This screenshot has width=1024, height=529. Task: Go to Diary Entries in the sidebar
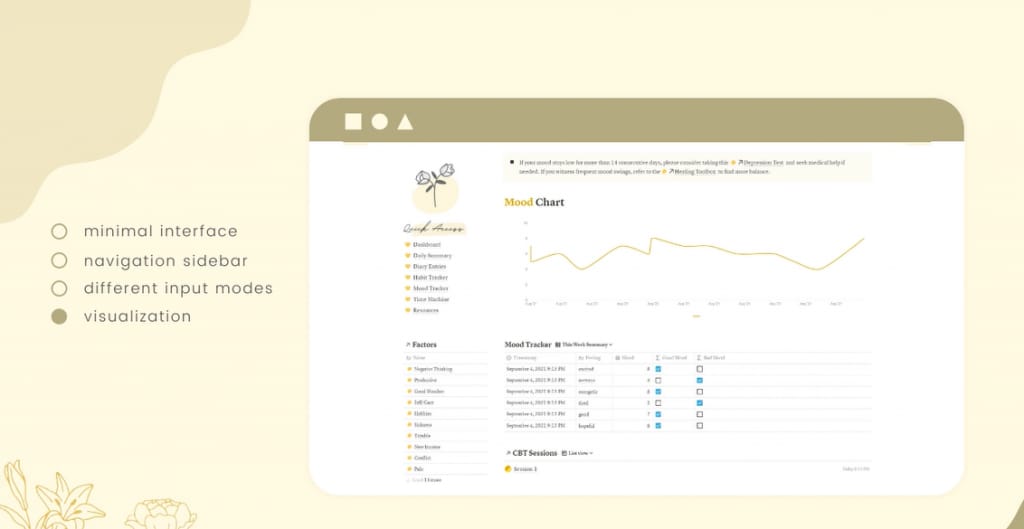coord(432,267)
